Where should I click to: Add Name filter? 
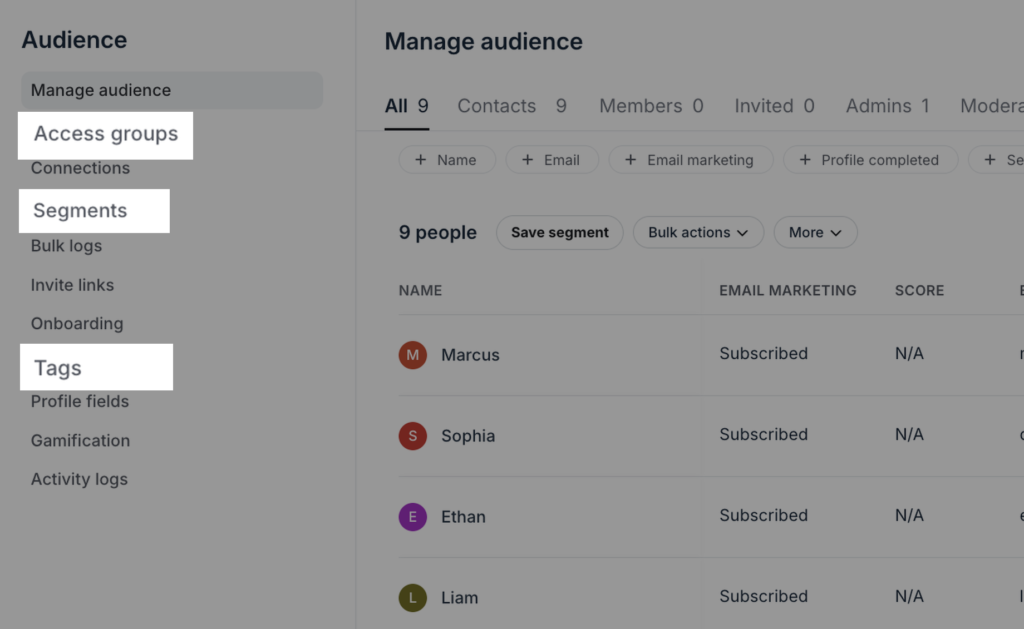point(447,160)
